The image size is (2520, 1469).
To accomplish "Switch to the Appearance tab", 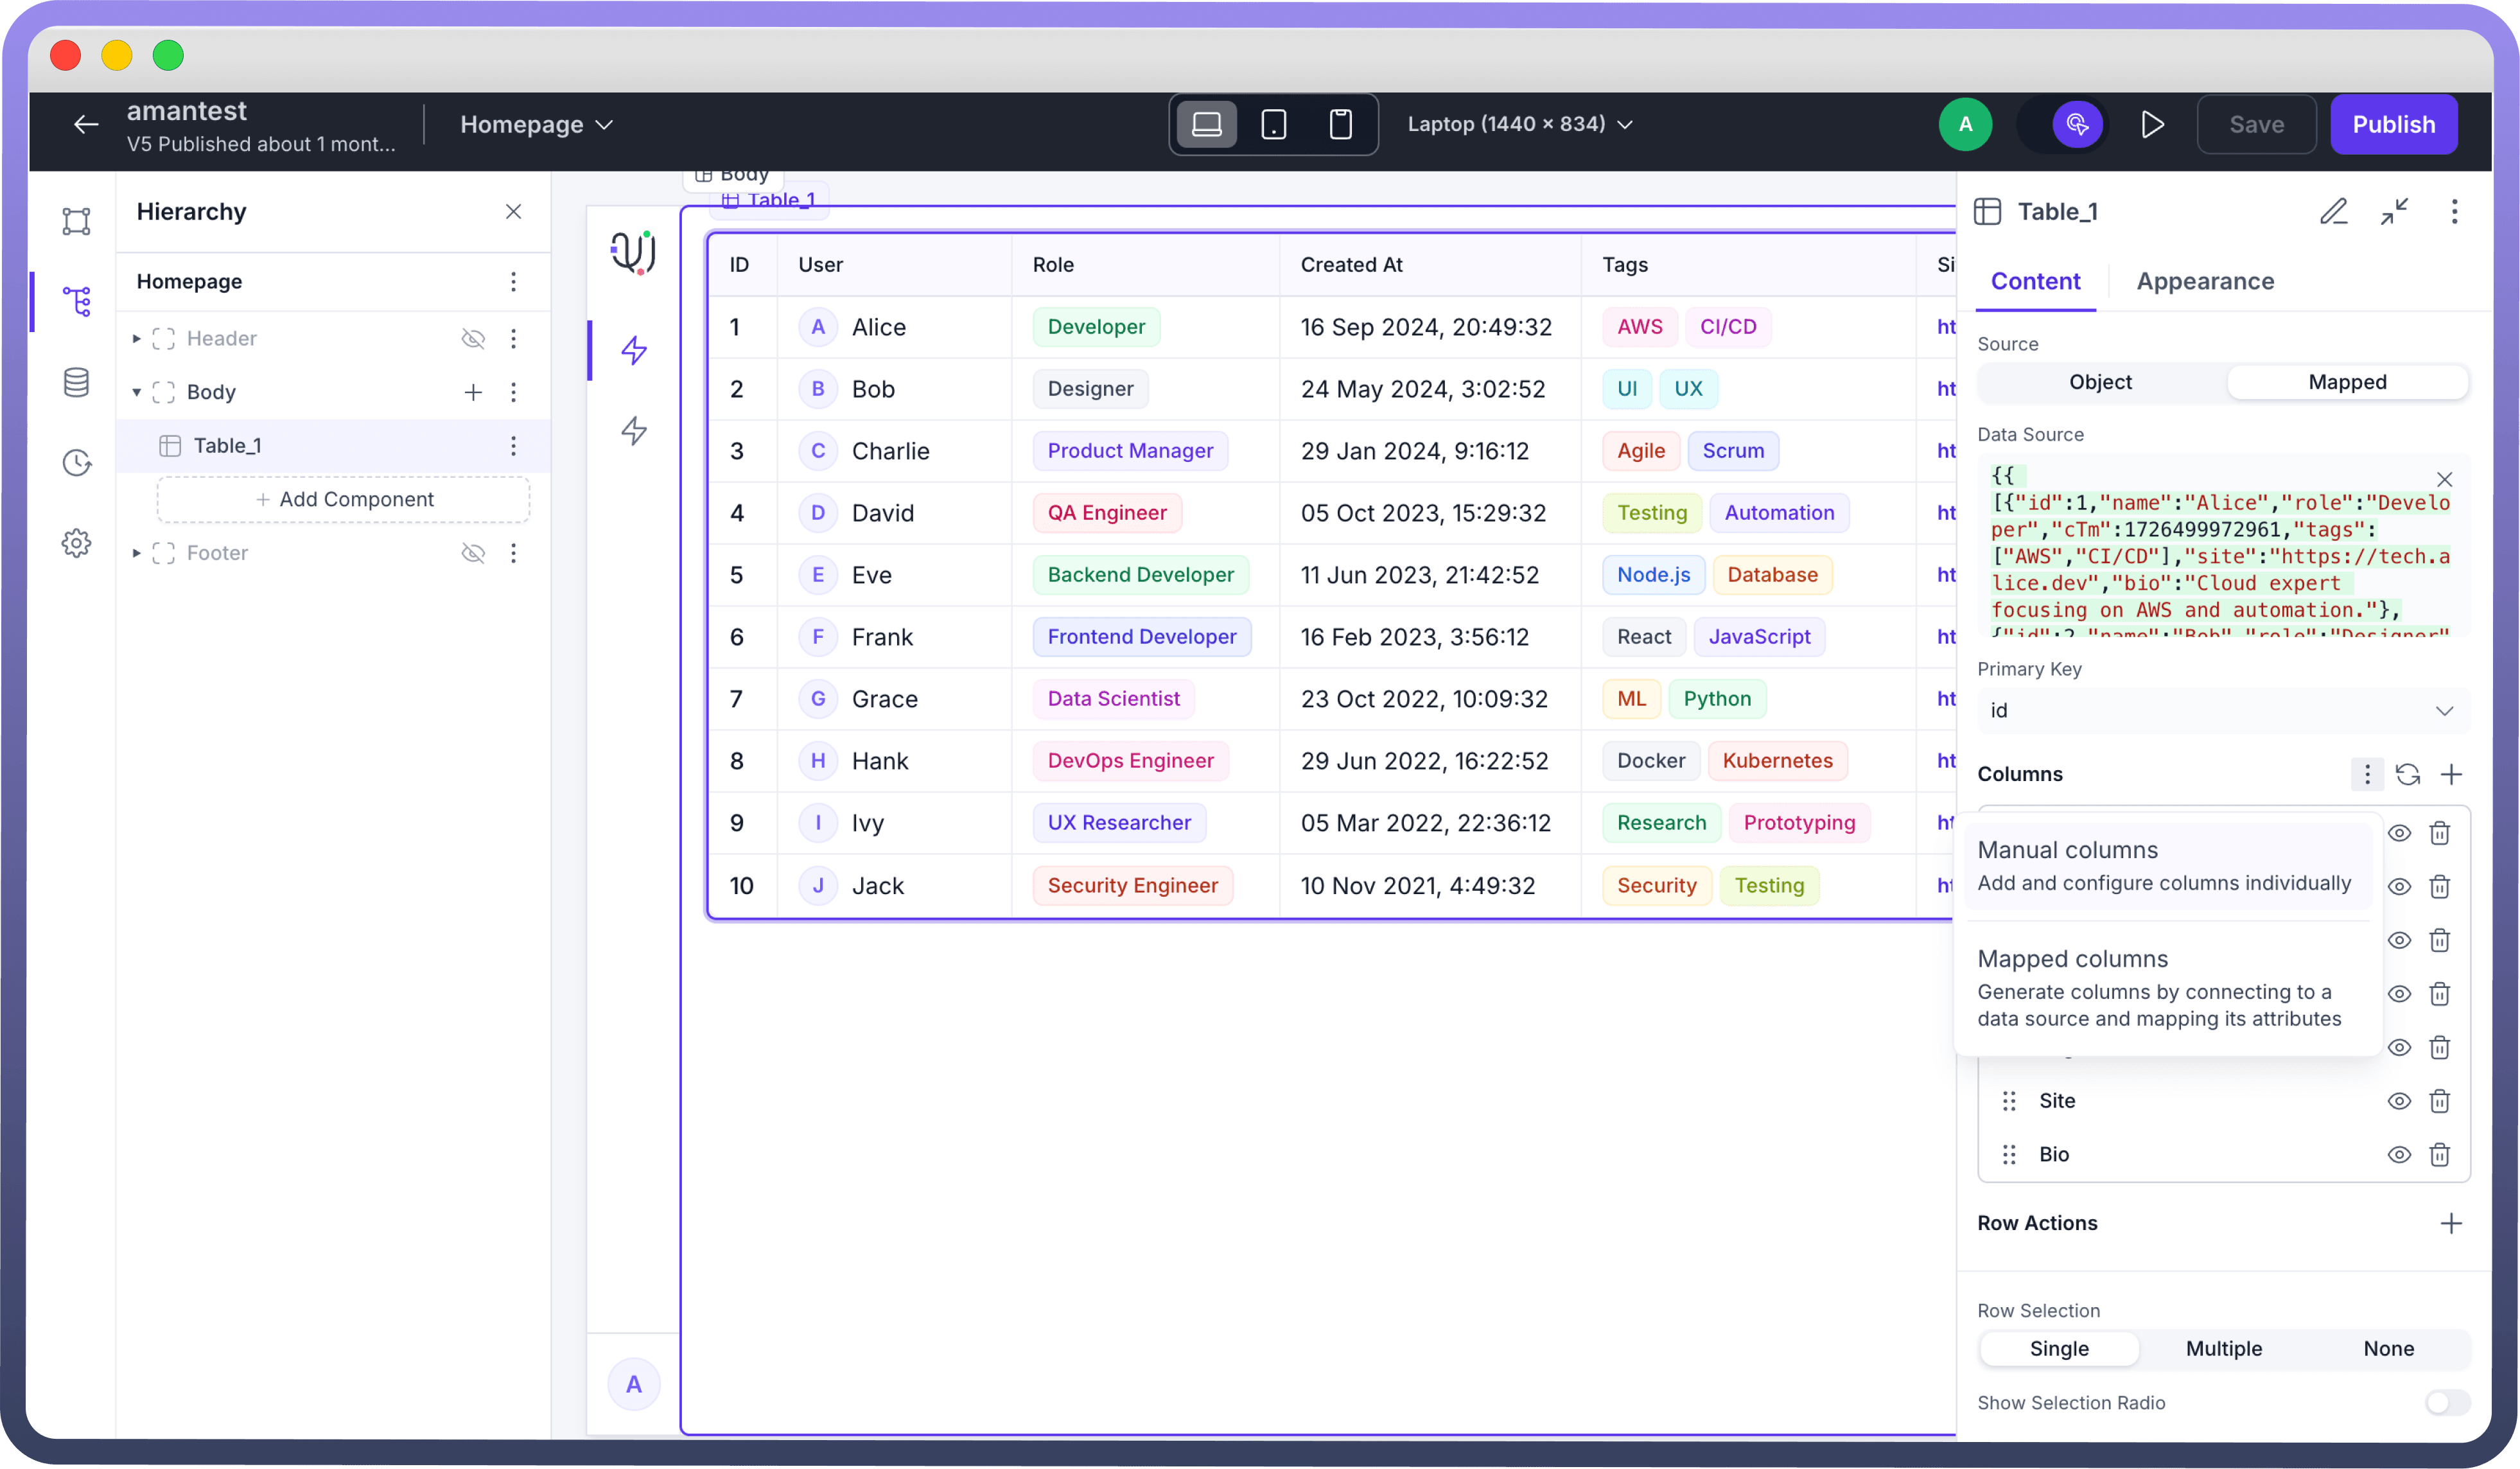I will click(2205, 281).
